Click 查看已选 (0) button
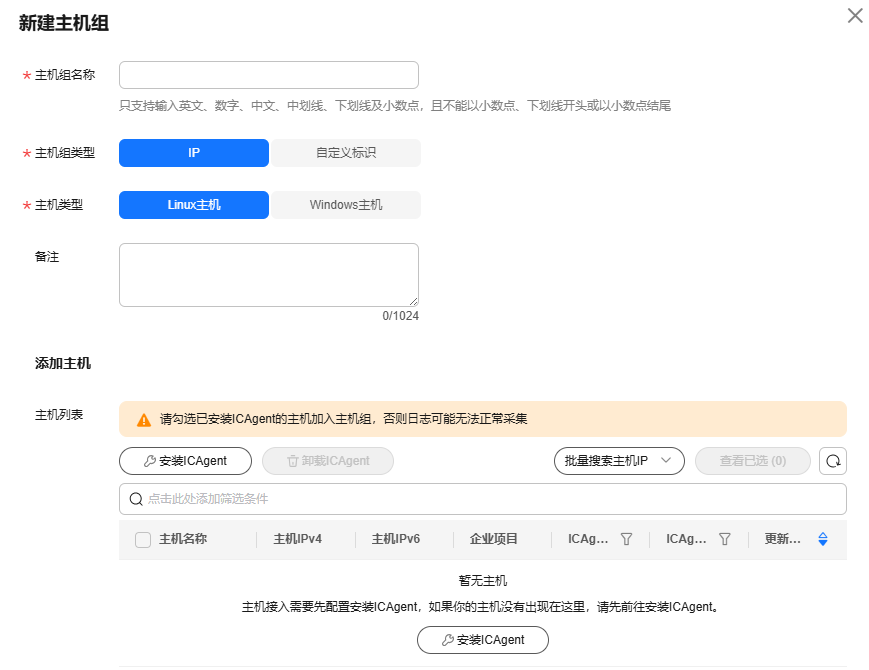The width and height of the screenshot is (869, 670). click(x=753, y=461)
